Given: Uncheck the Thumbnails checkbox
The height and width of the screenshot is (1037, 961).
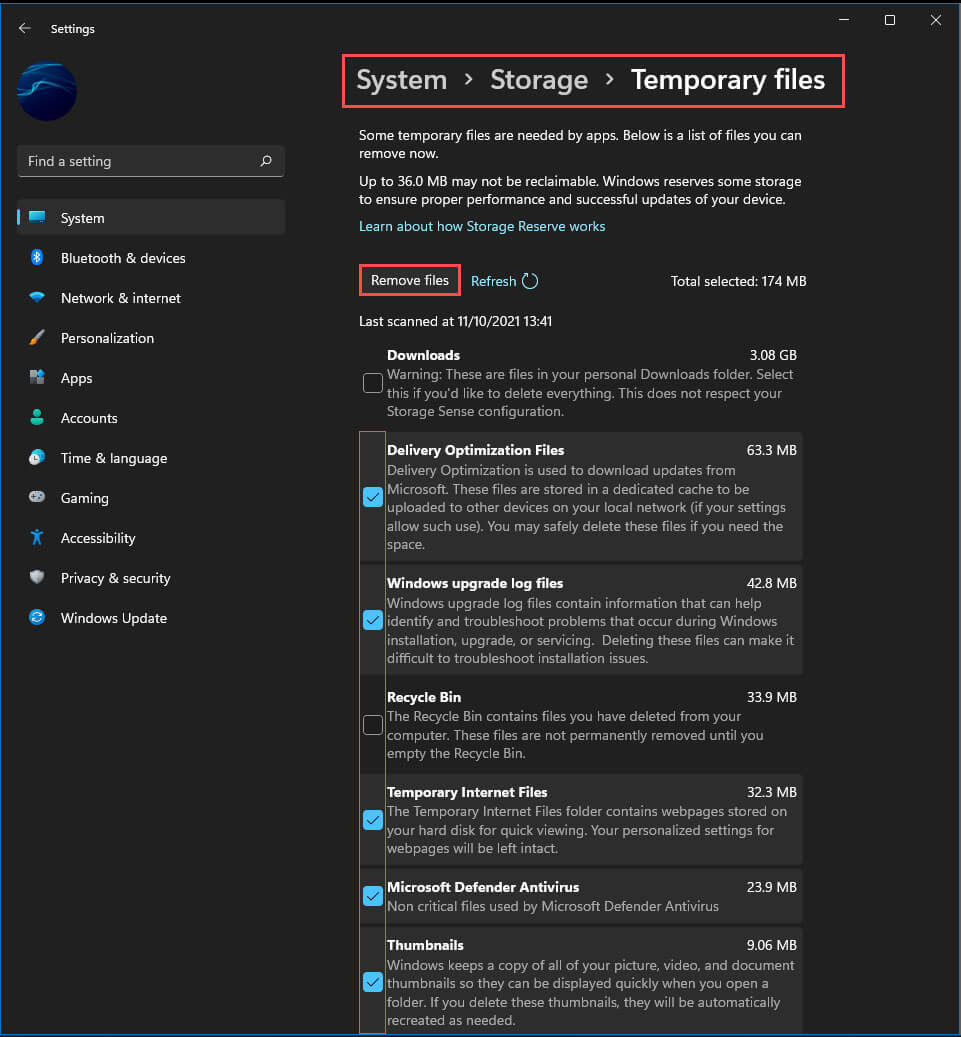Looking at the screenshot, I should click(x=372, y=982).
